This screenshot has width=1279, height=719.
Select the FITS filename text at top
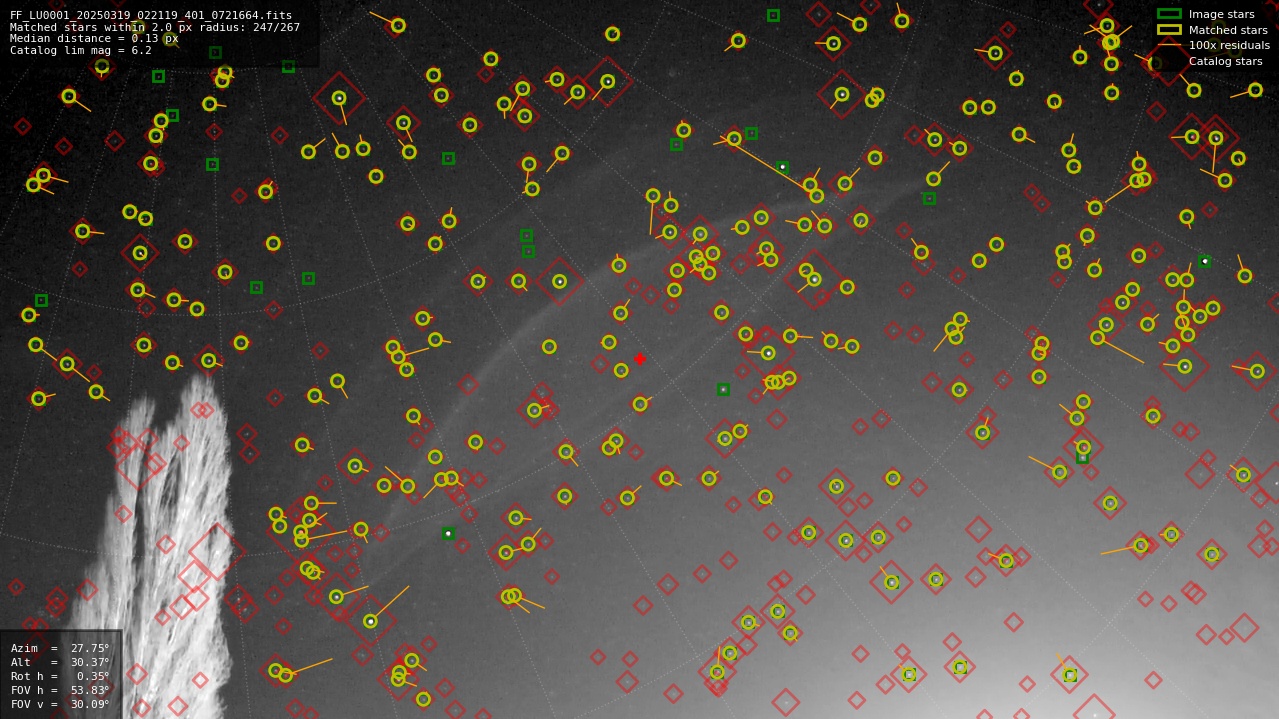pyautogui.click(x=151, y=15)
